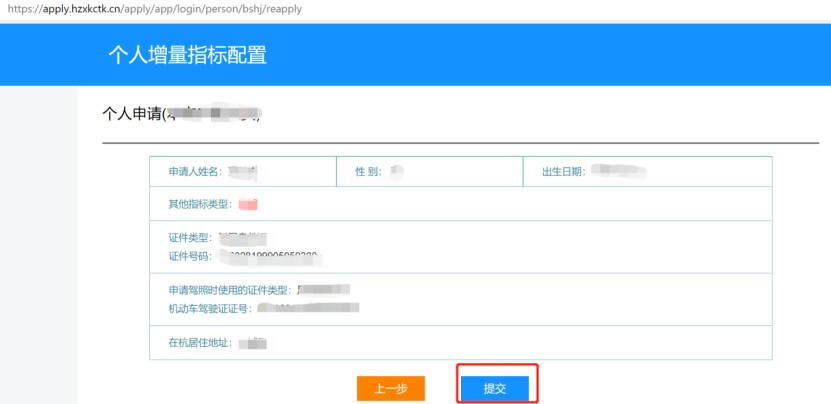The width and height of the screenshot is (831, 404).
Task: Click the 证件号码 label
Action: 190,256
